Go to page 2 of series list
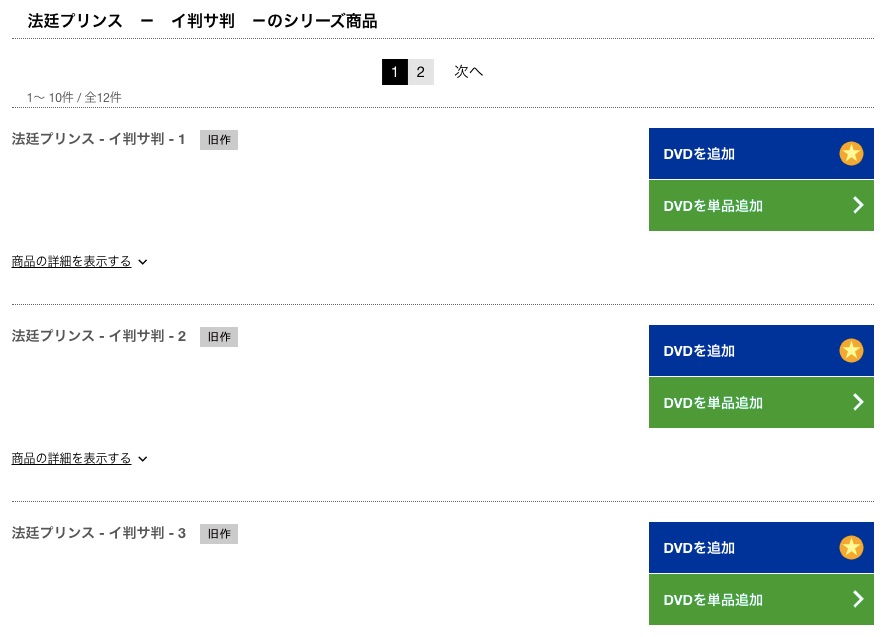This screenshot has height=637, width=888. (x=421, y=72)
